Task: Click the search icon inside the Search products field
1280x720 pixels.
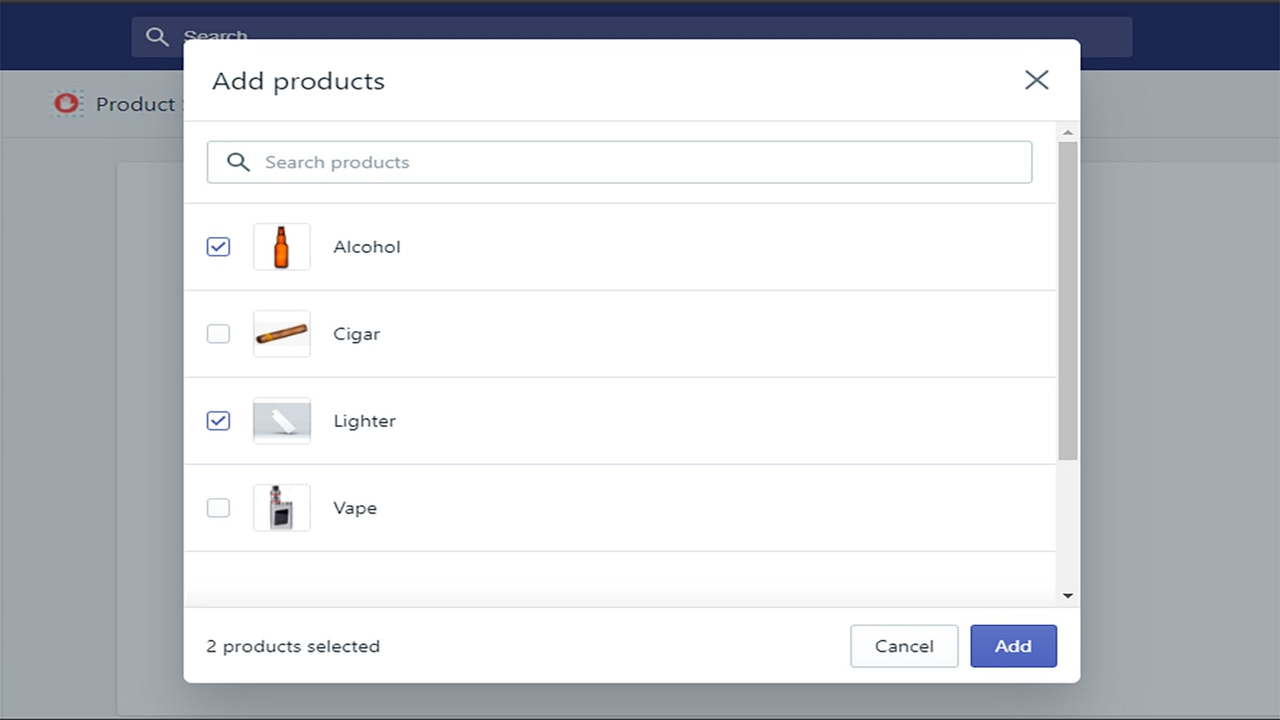Action: click(238, 161)
